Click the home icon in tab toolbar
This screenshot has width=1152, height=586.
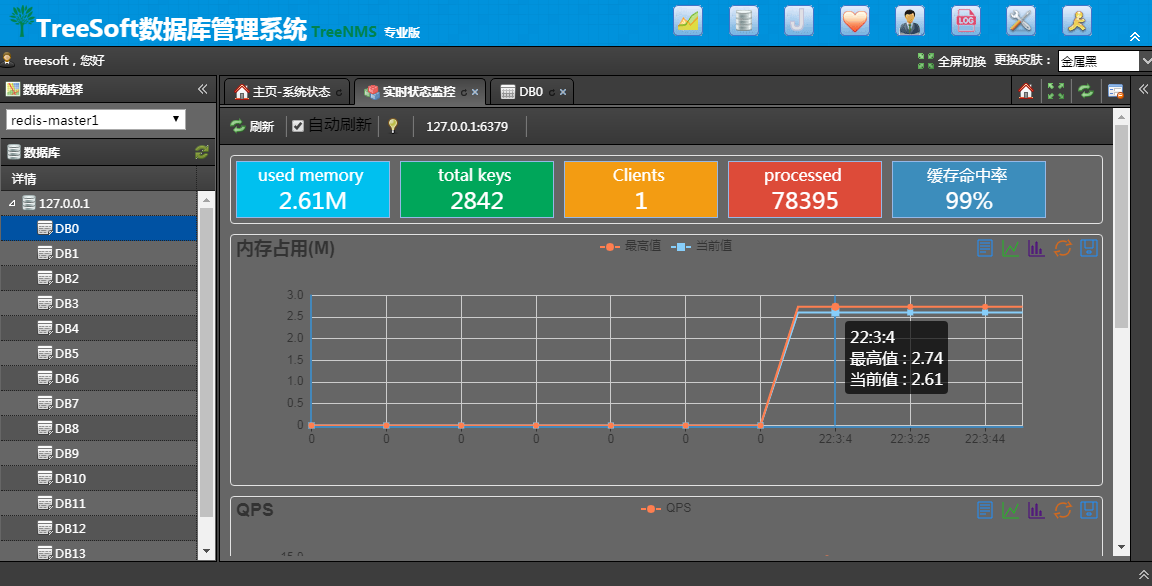(x=1026, y=91)
